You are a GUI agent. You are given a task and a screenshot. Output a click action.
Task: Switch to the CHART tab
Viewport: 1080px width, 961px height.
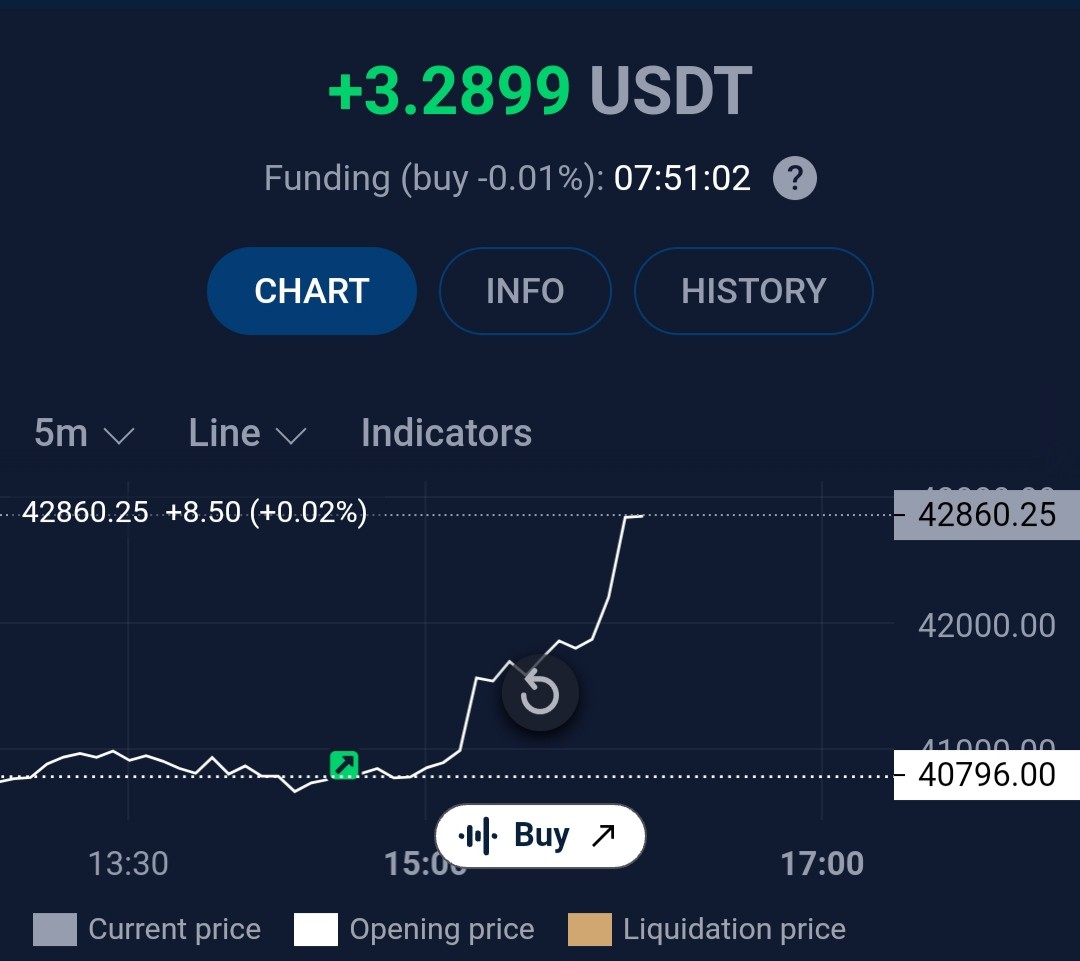[312, 291]
